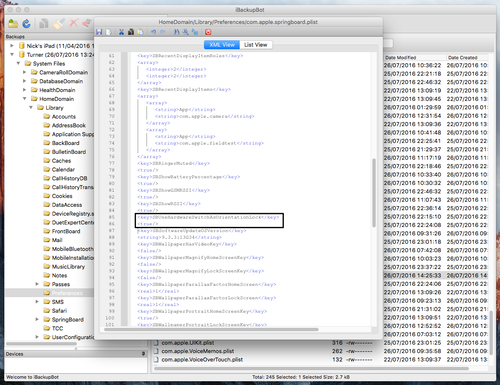Select the Notes folder
Screen dimensions: 500x385
click(x=59, y=275)
